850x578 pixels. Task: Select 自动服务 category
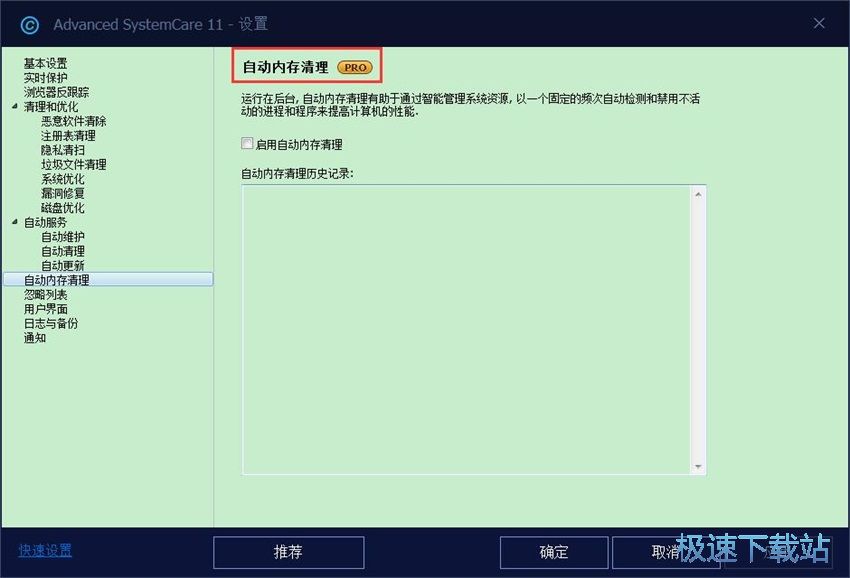pyautogui.click(x=46, y=222)
